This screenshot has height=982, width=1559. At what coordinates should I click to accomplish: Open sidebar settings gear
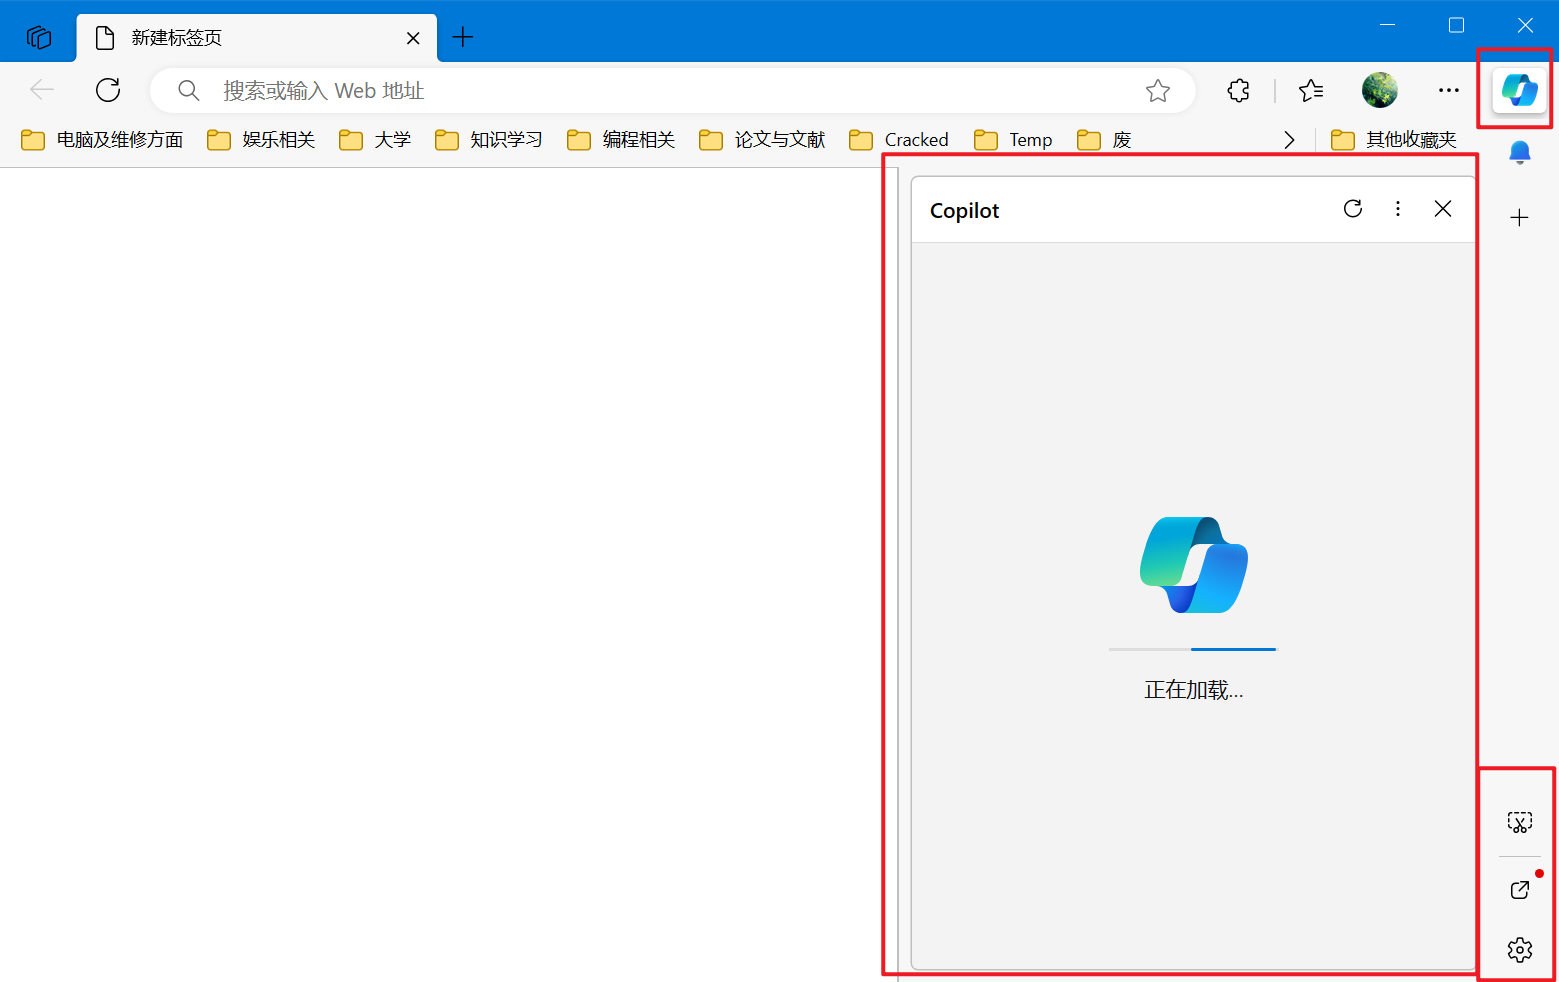(x=1519, y=949)
